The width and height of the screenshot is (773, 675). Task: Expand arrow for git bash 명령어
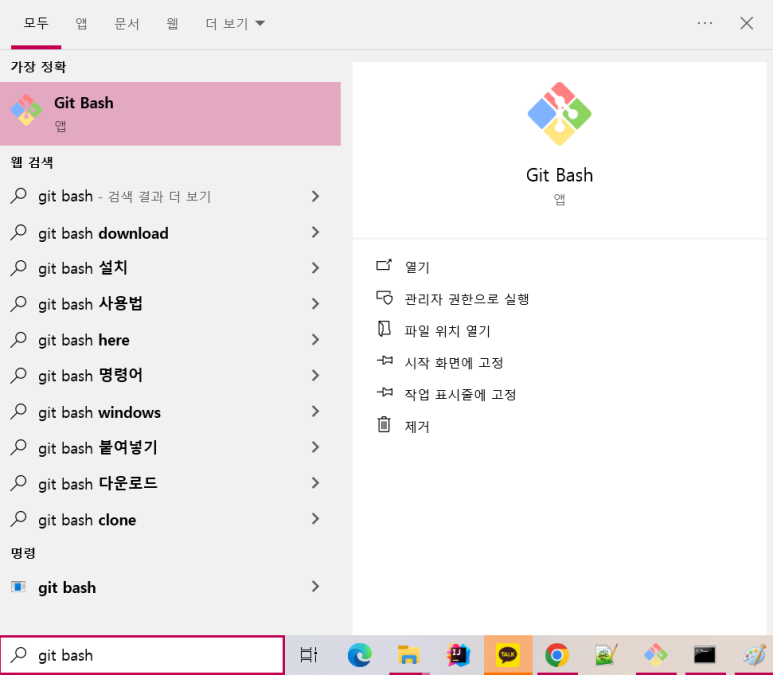click(x=316, y=375)
